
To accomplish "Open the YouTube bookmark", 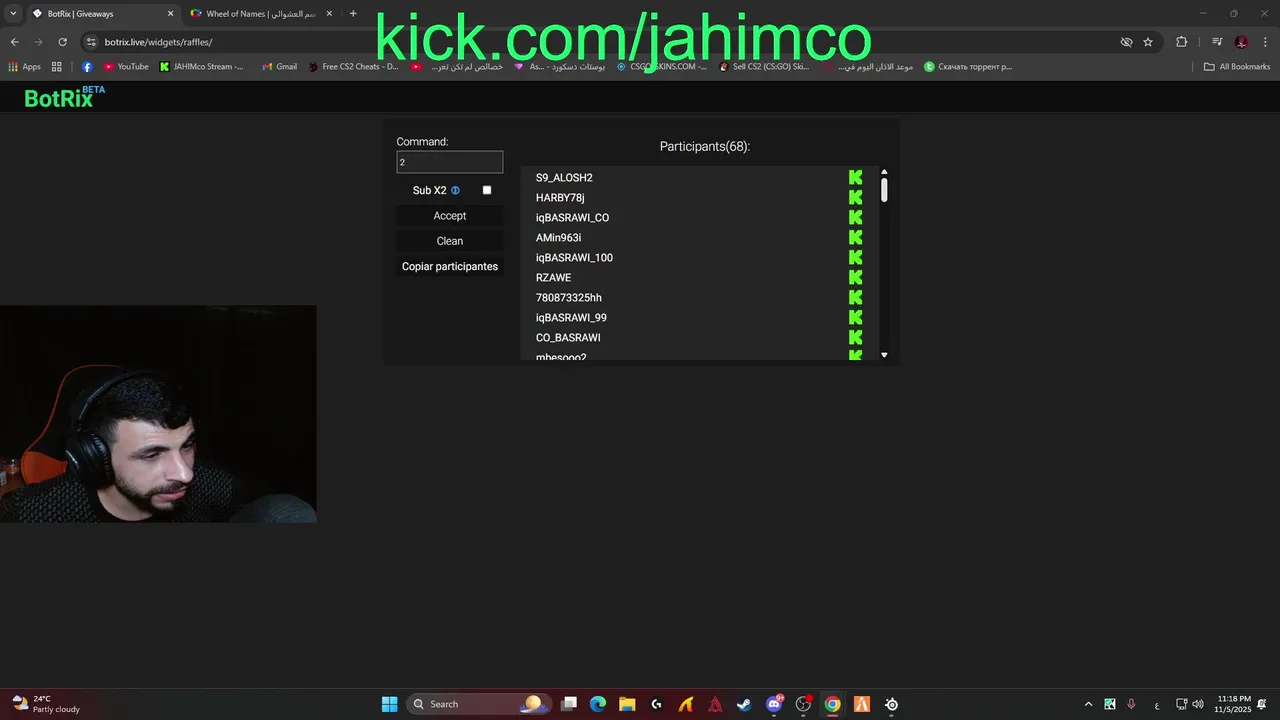I will click(126, 67).
